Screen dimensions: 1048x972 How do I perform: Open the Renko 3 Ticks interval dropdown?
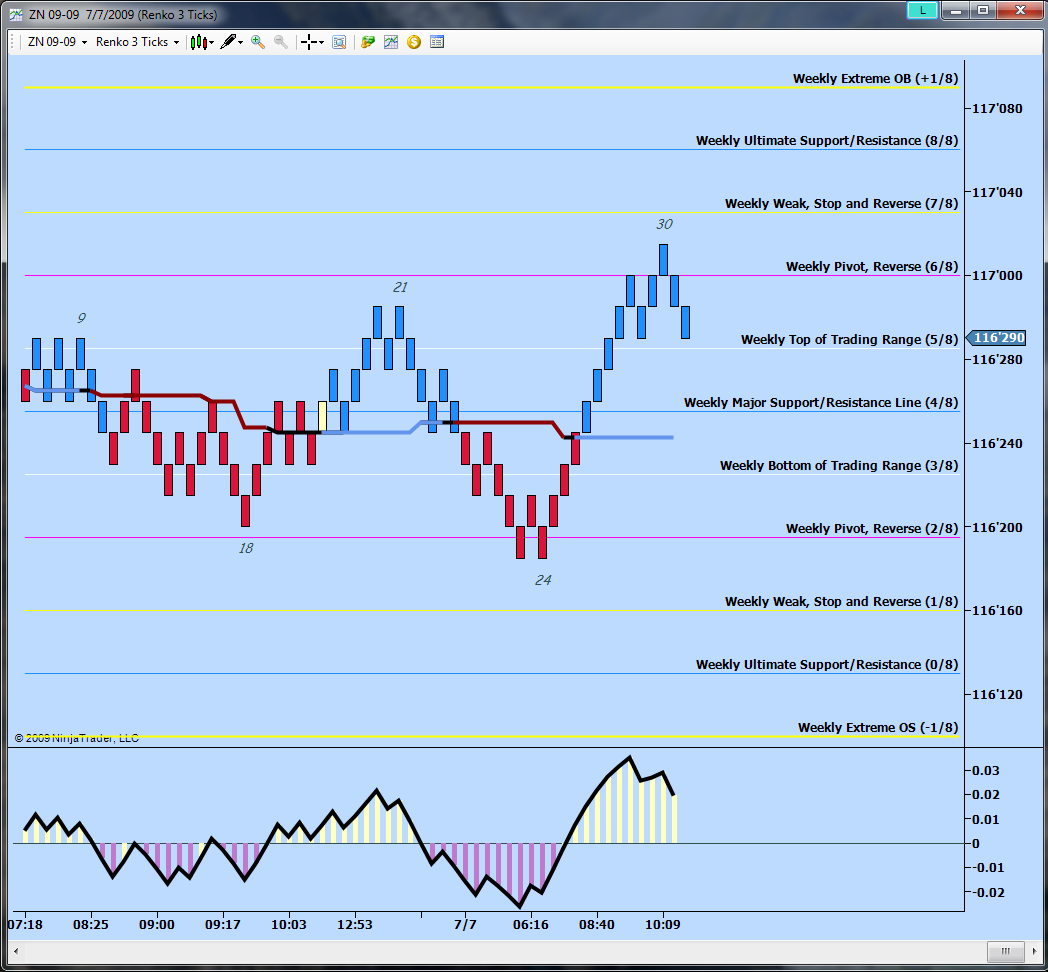click(138, 42)
